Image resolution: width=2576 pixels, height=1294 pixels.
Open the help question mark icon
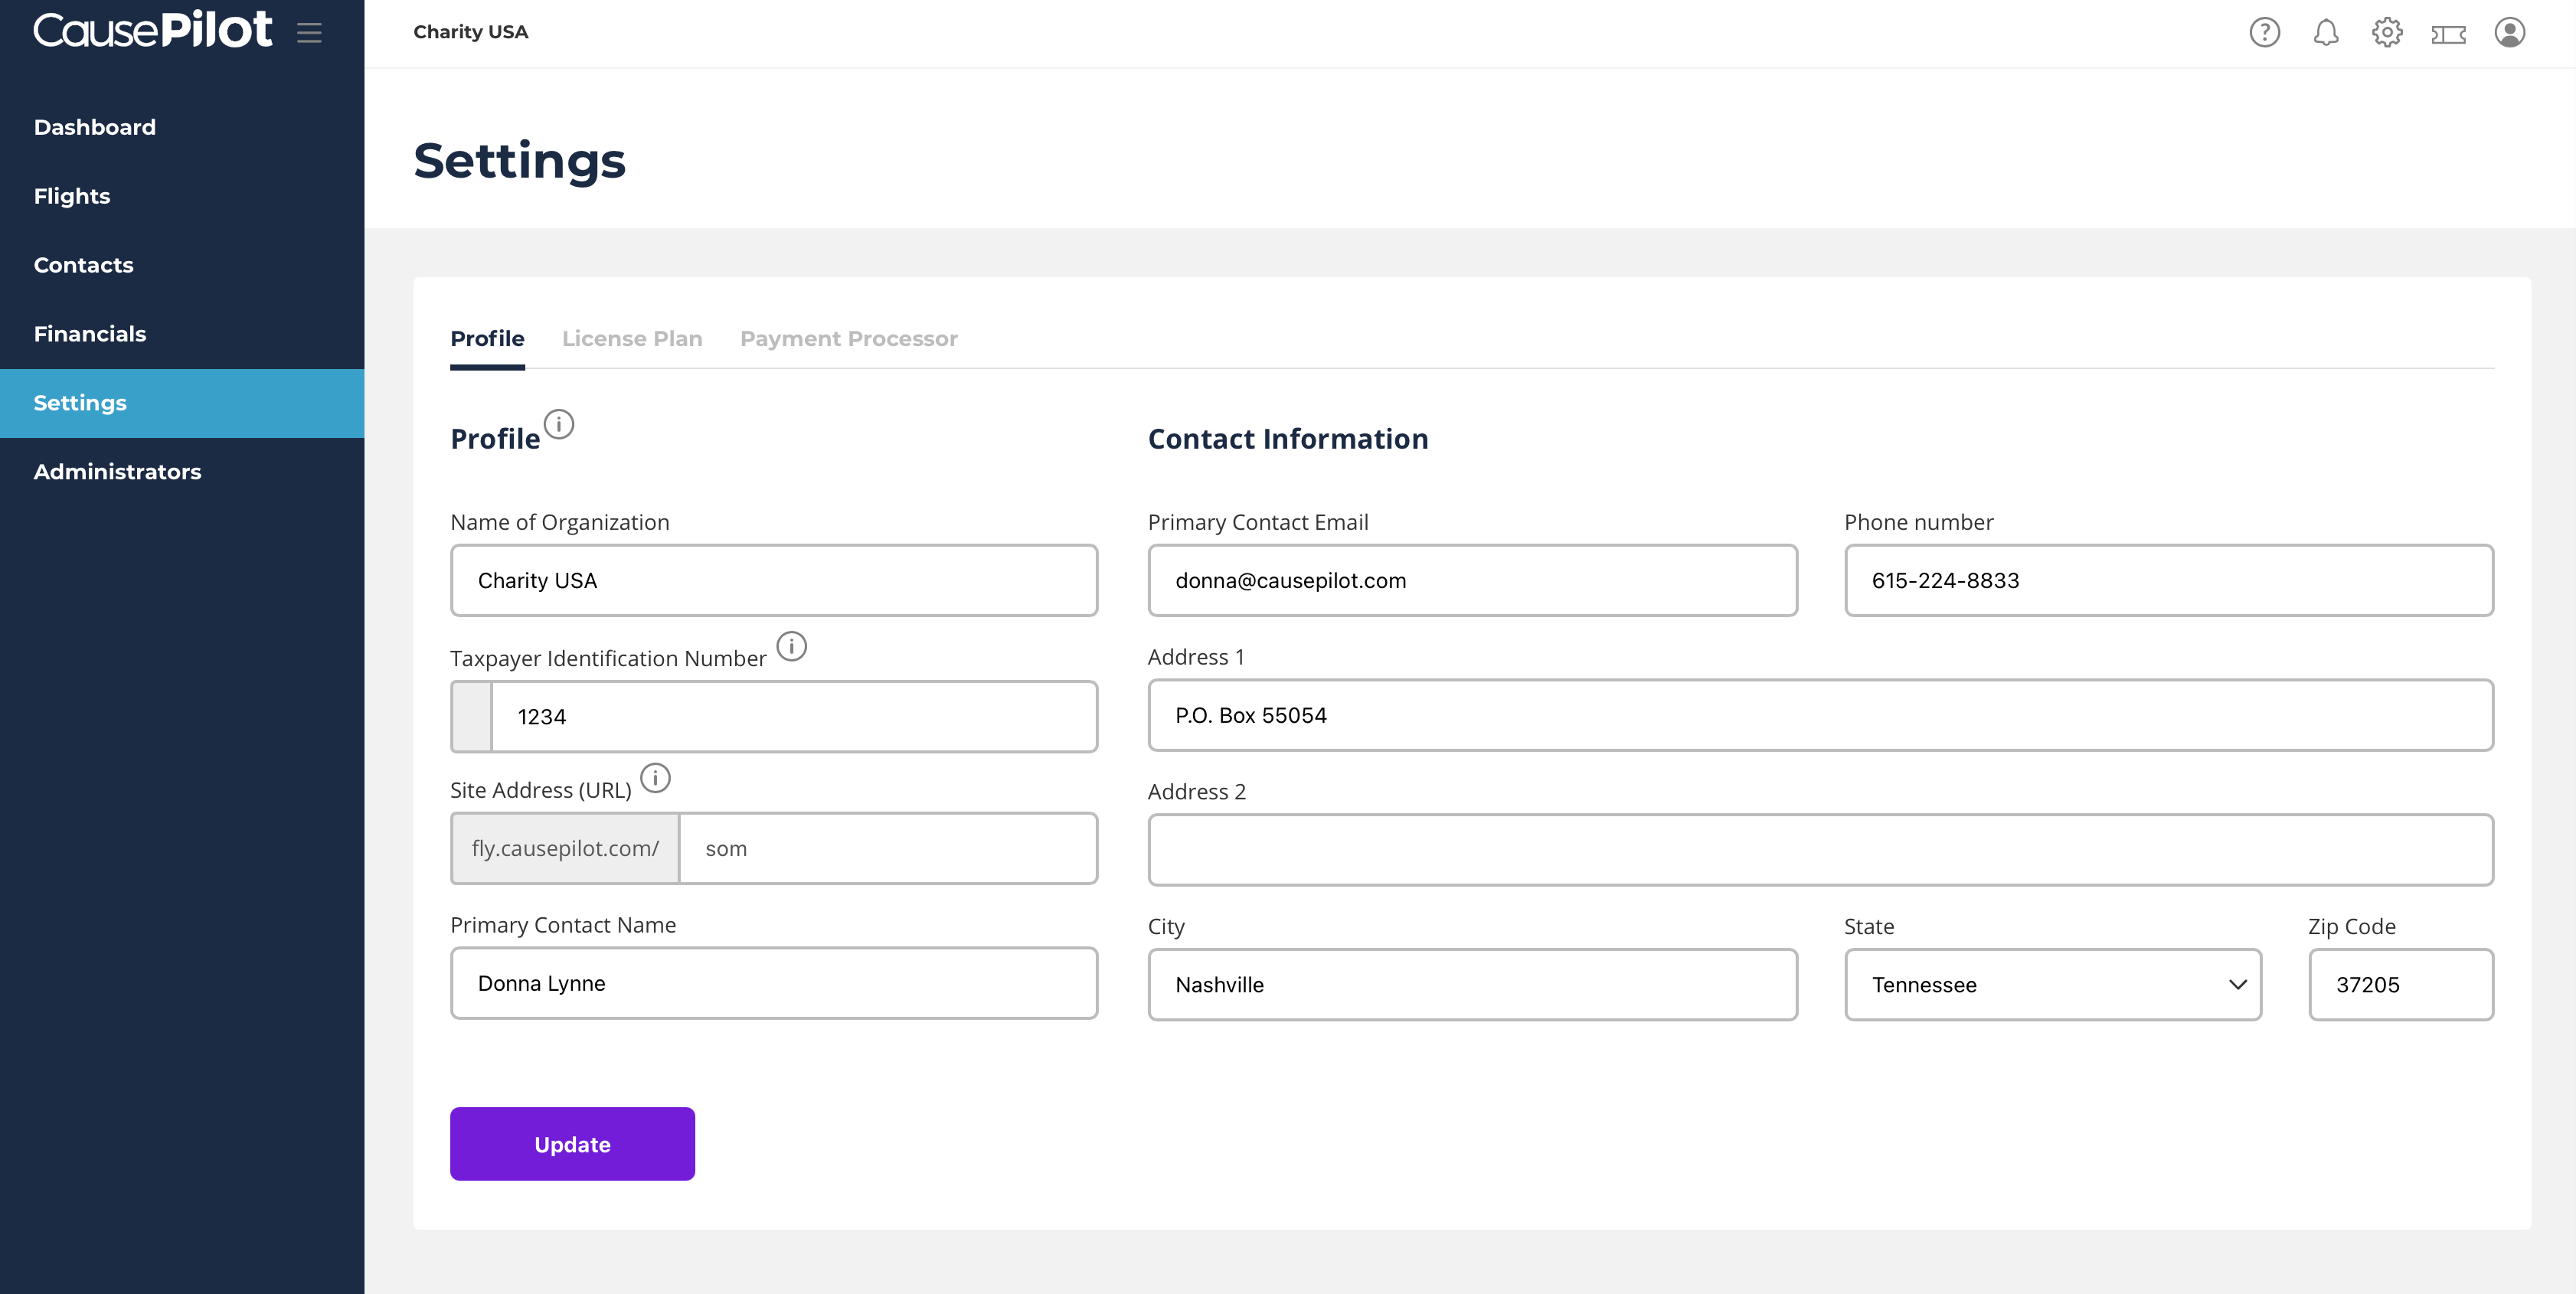2264,32
